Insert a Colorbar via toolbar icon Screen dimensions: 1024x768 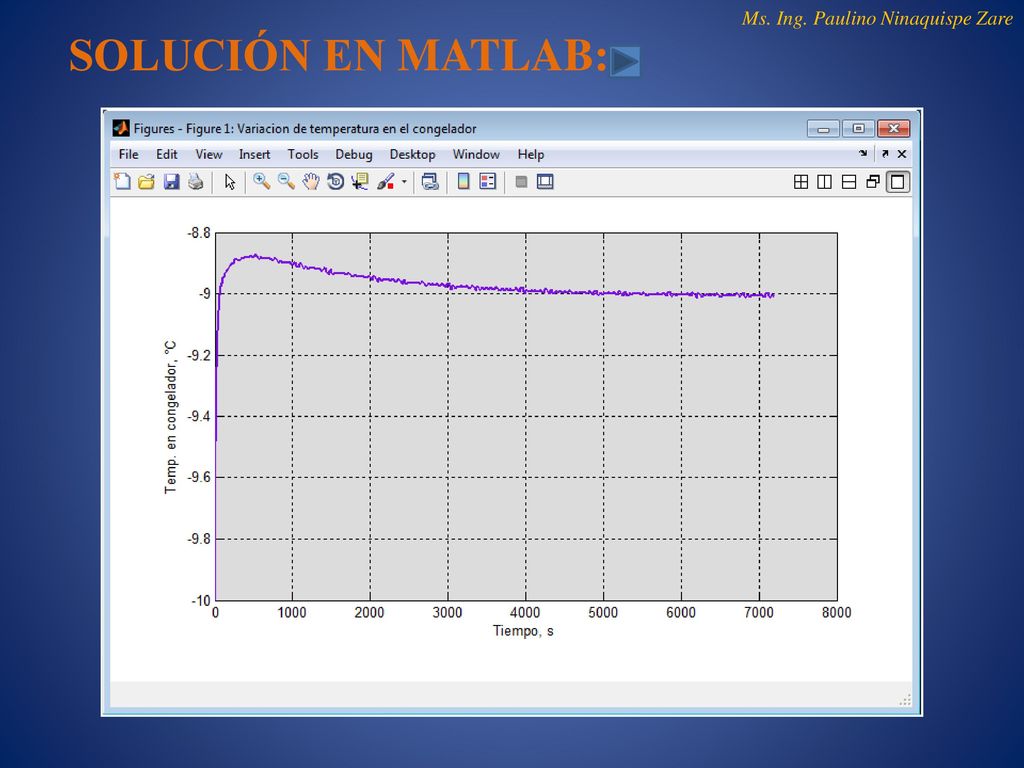(x=464, y=182)
